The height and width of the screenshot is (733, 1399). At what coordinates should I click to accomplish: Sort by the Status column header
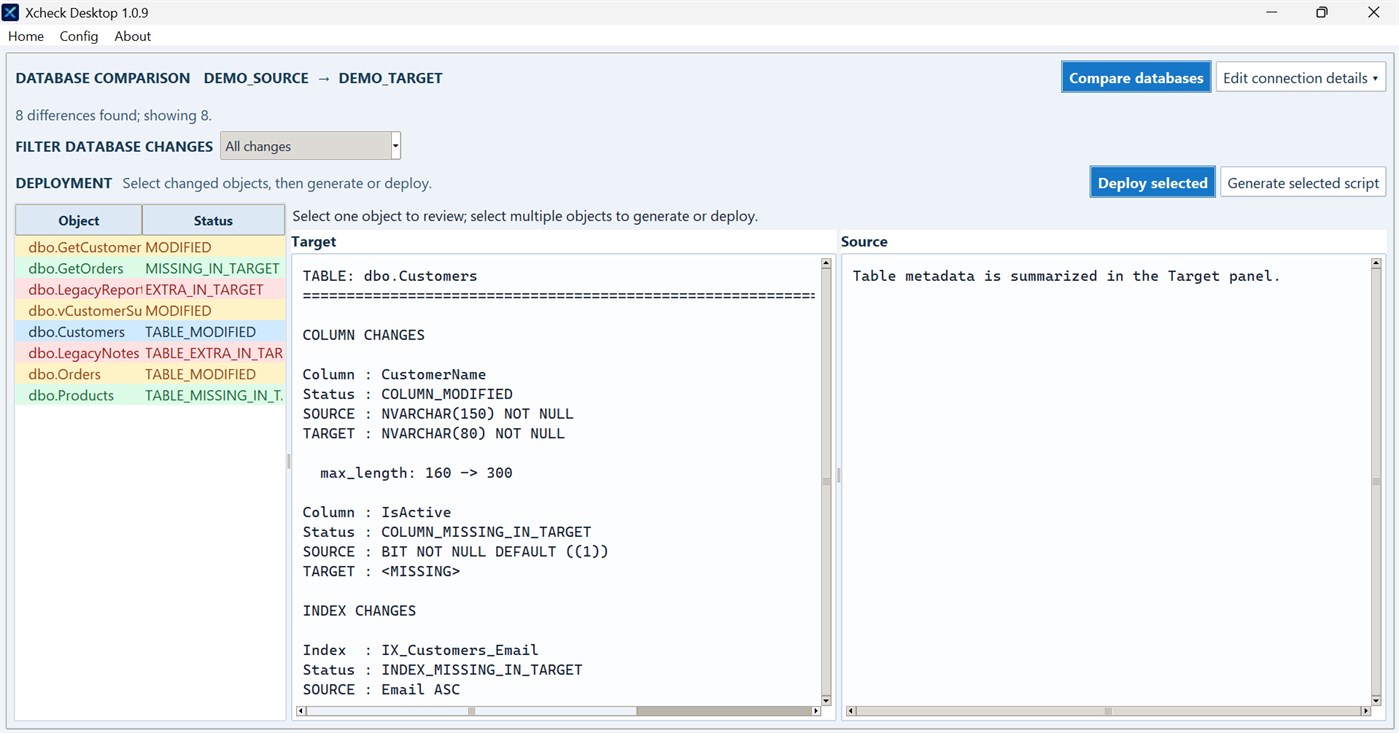tap(213, 221)
